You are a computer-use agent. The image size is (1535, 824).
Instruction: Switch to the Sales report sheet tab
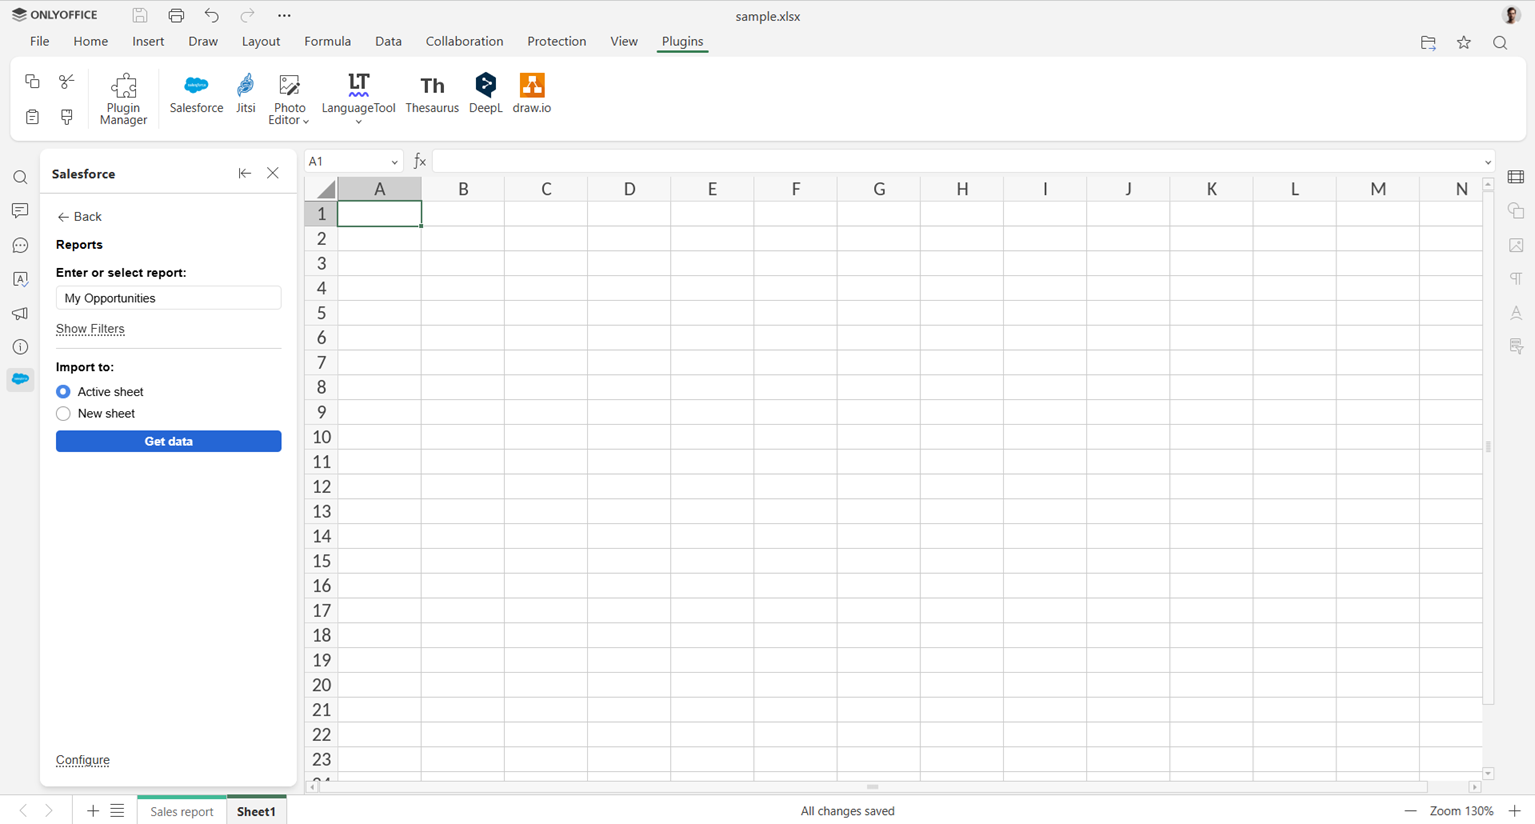tap(181, 811)
